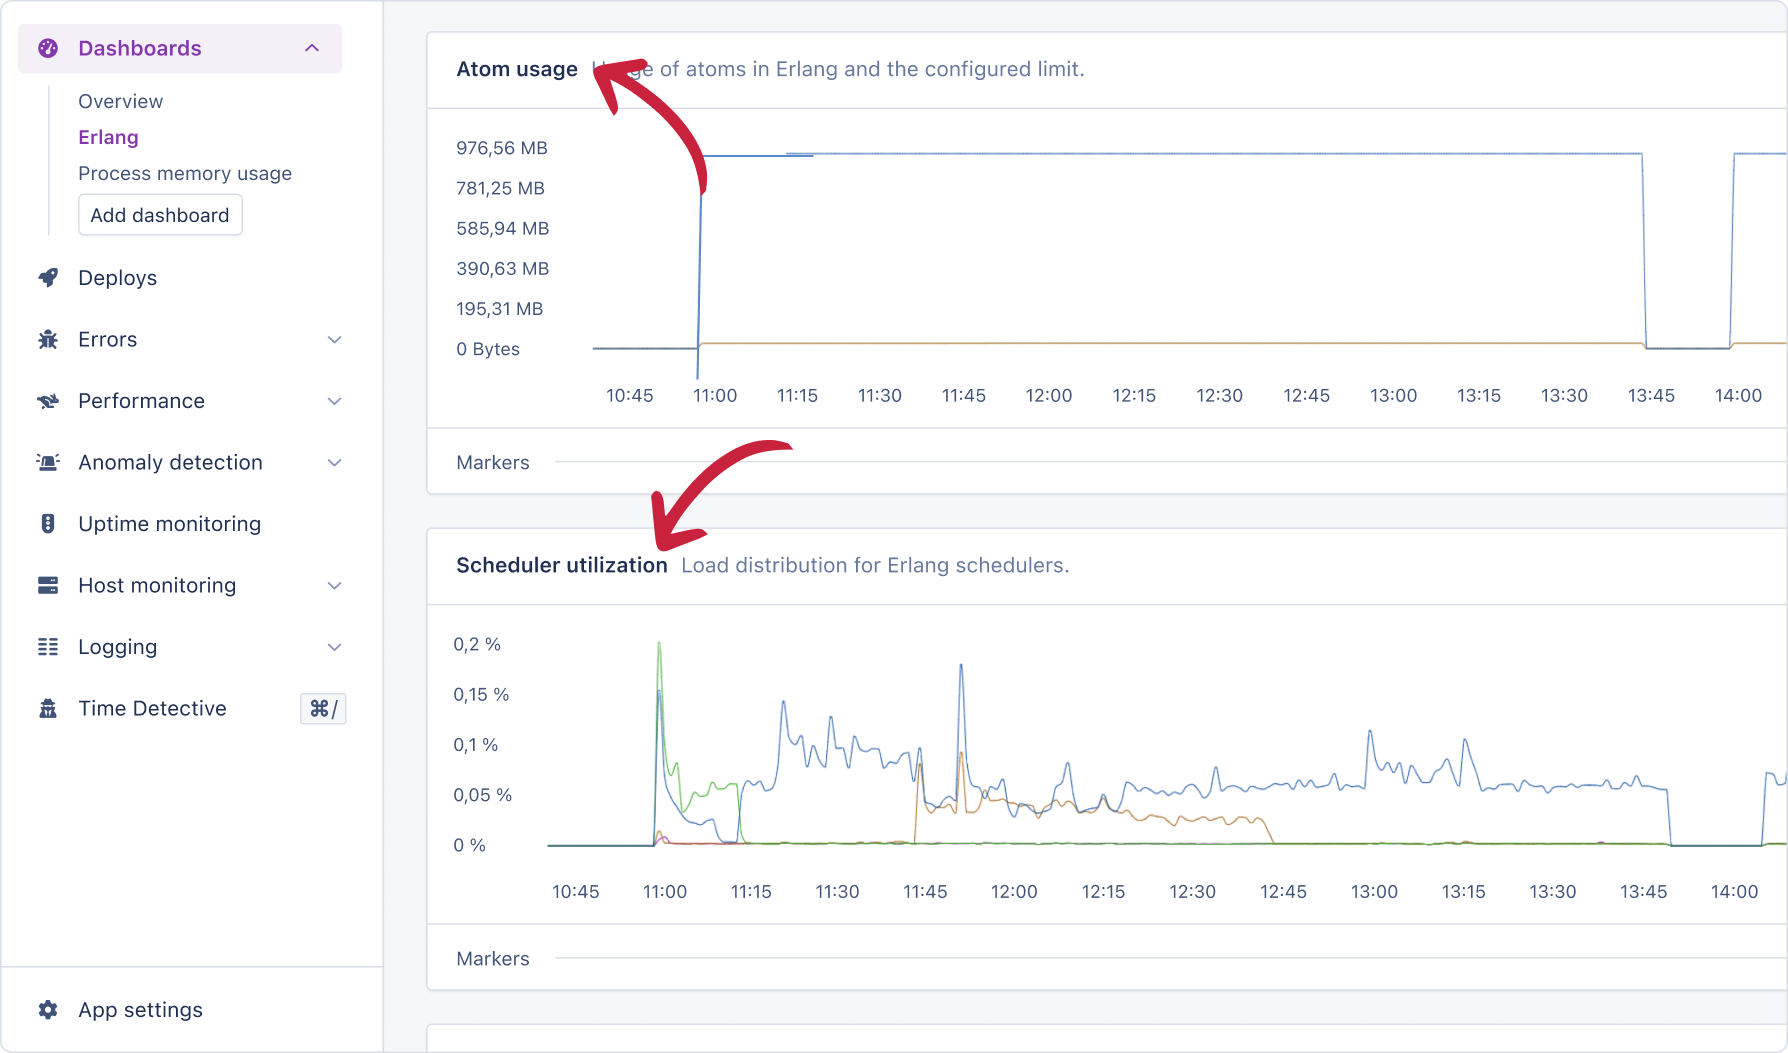Collapse the Dashboards section chevron
The height and width of the screenshot is (1053, 1788).
coord(312,48)
